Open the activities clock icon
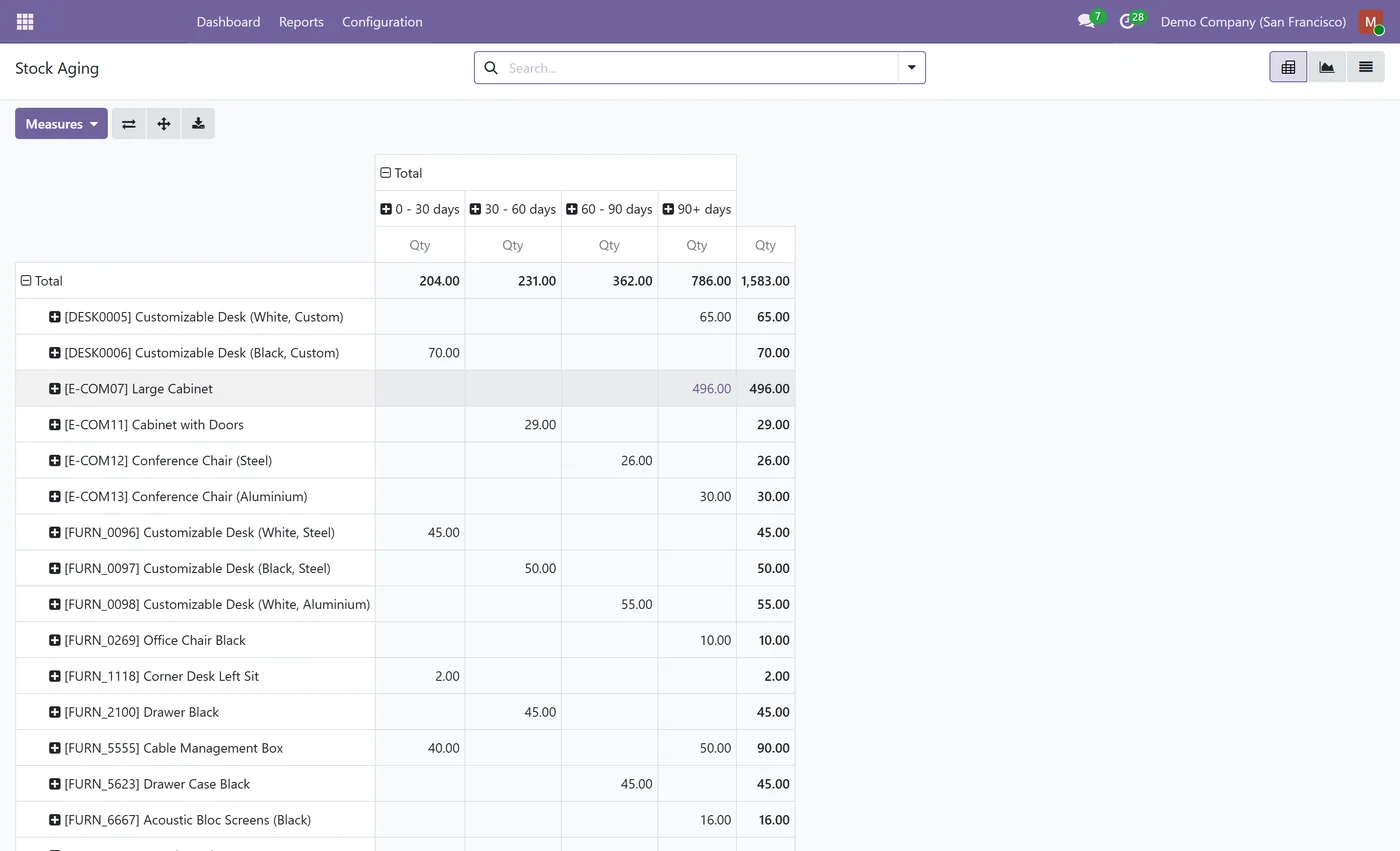The width and height of the screenshot is (1400, 851). 1129,21
